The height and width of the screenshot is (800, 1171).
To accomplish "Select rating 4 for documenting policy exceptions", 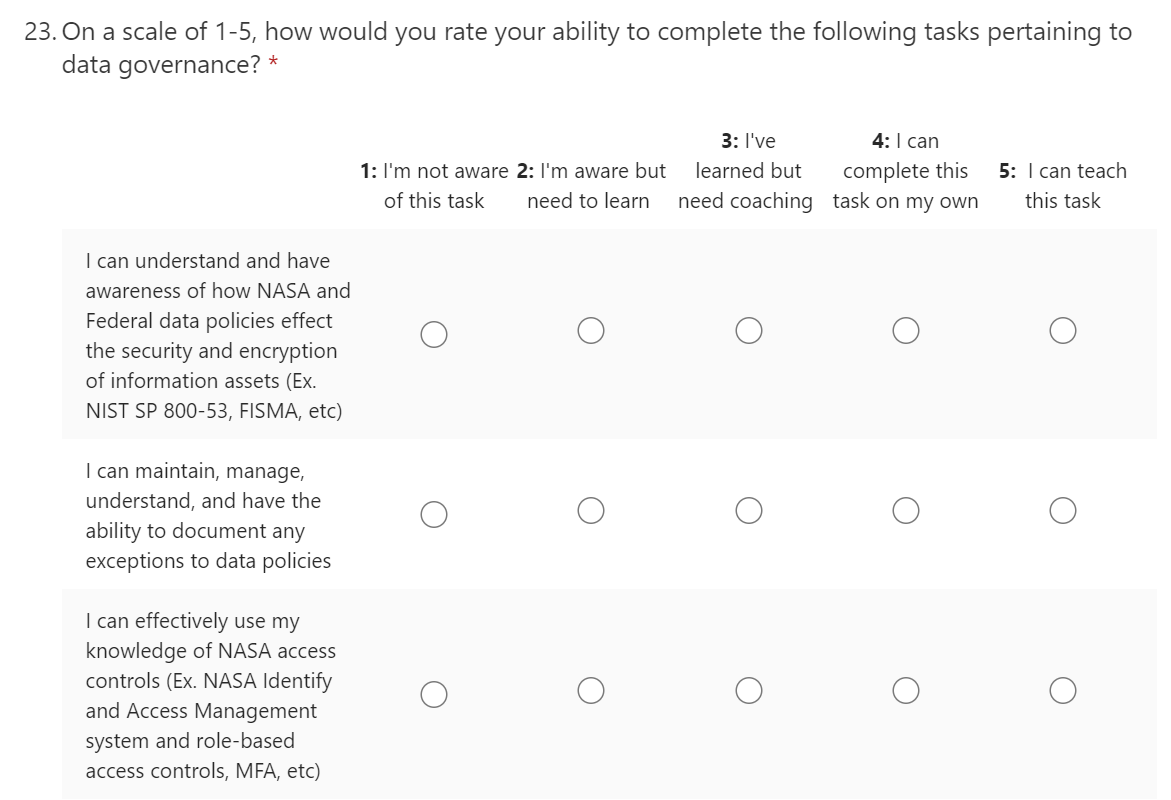I will tap(906, 511).
